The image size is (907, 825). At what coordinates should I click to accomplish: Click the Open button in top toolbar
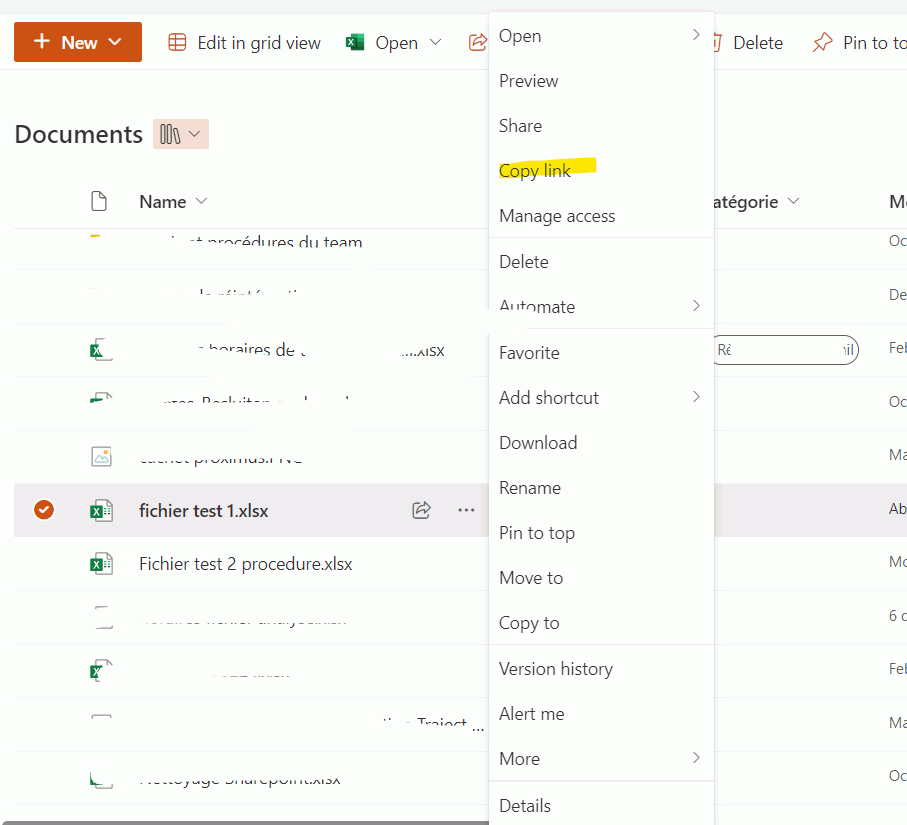[x=395, y=42]
